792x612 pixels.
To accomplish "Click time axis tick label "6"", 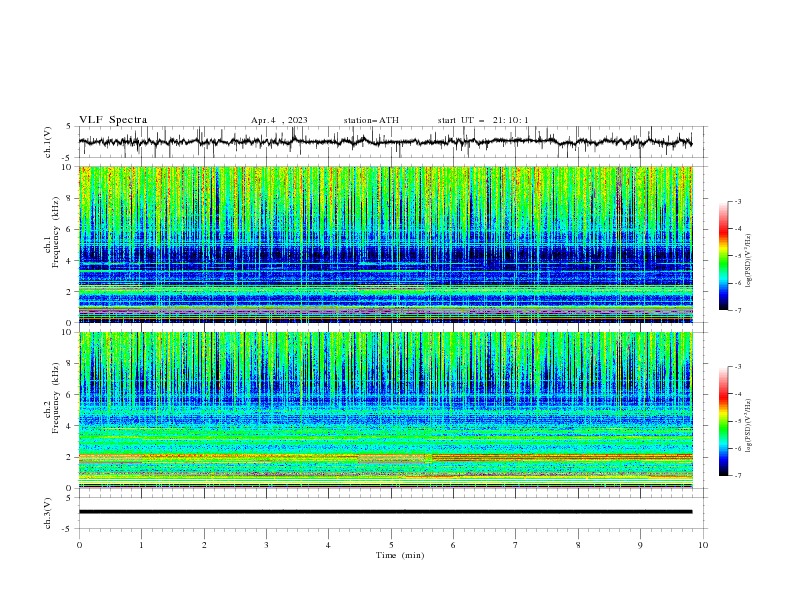I will coord(453,545).
